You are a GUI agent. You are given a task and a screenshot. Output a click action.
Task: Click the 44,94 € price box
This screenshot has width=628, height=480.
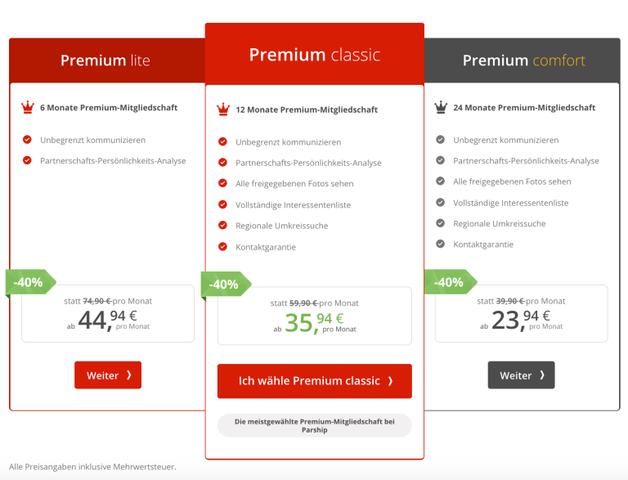coord(107,313)
